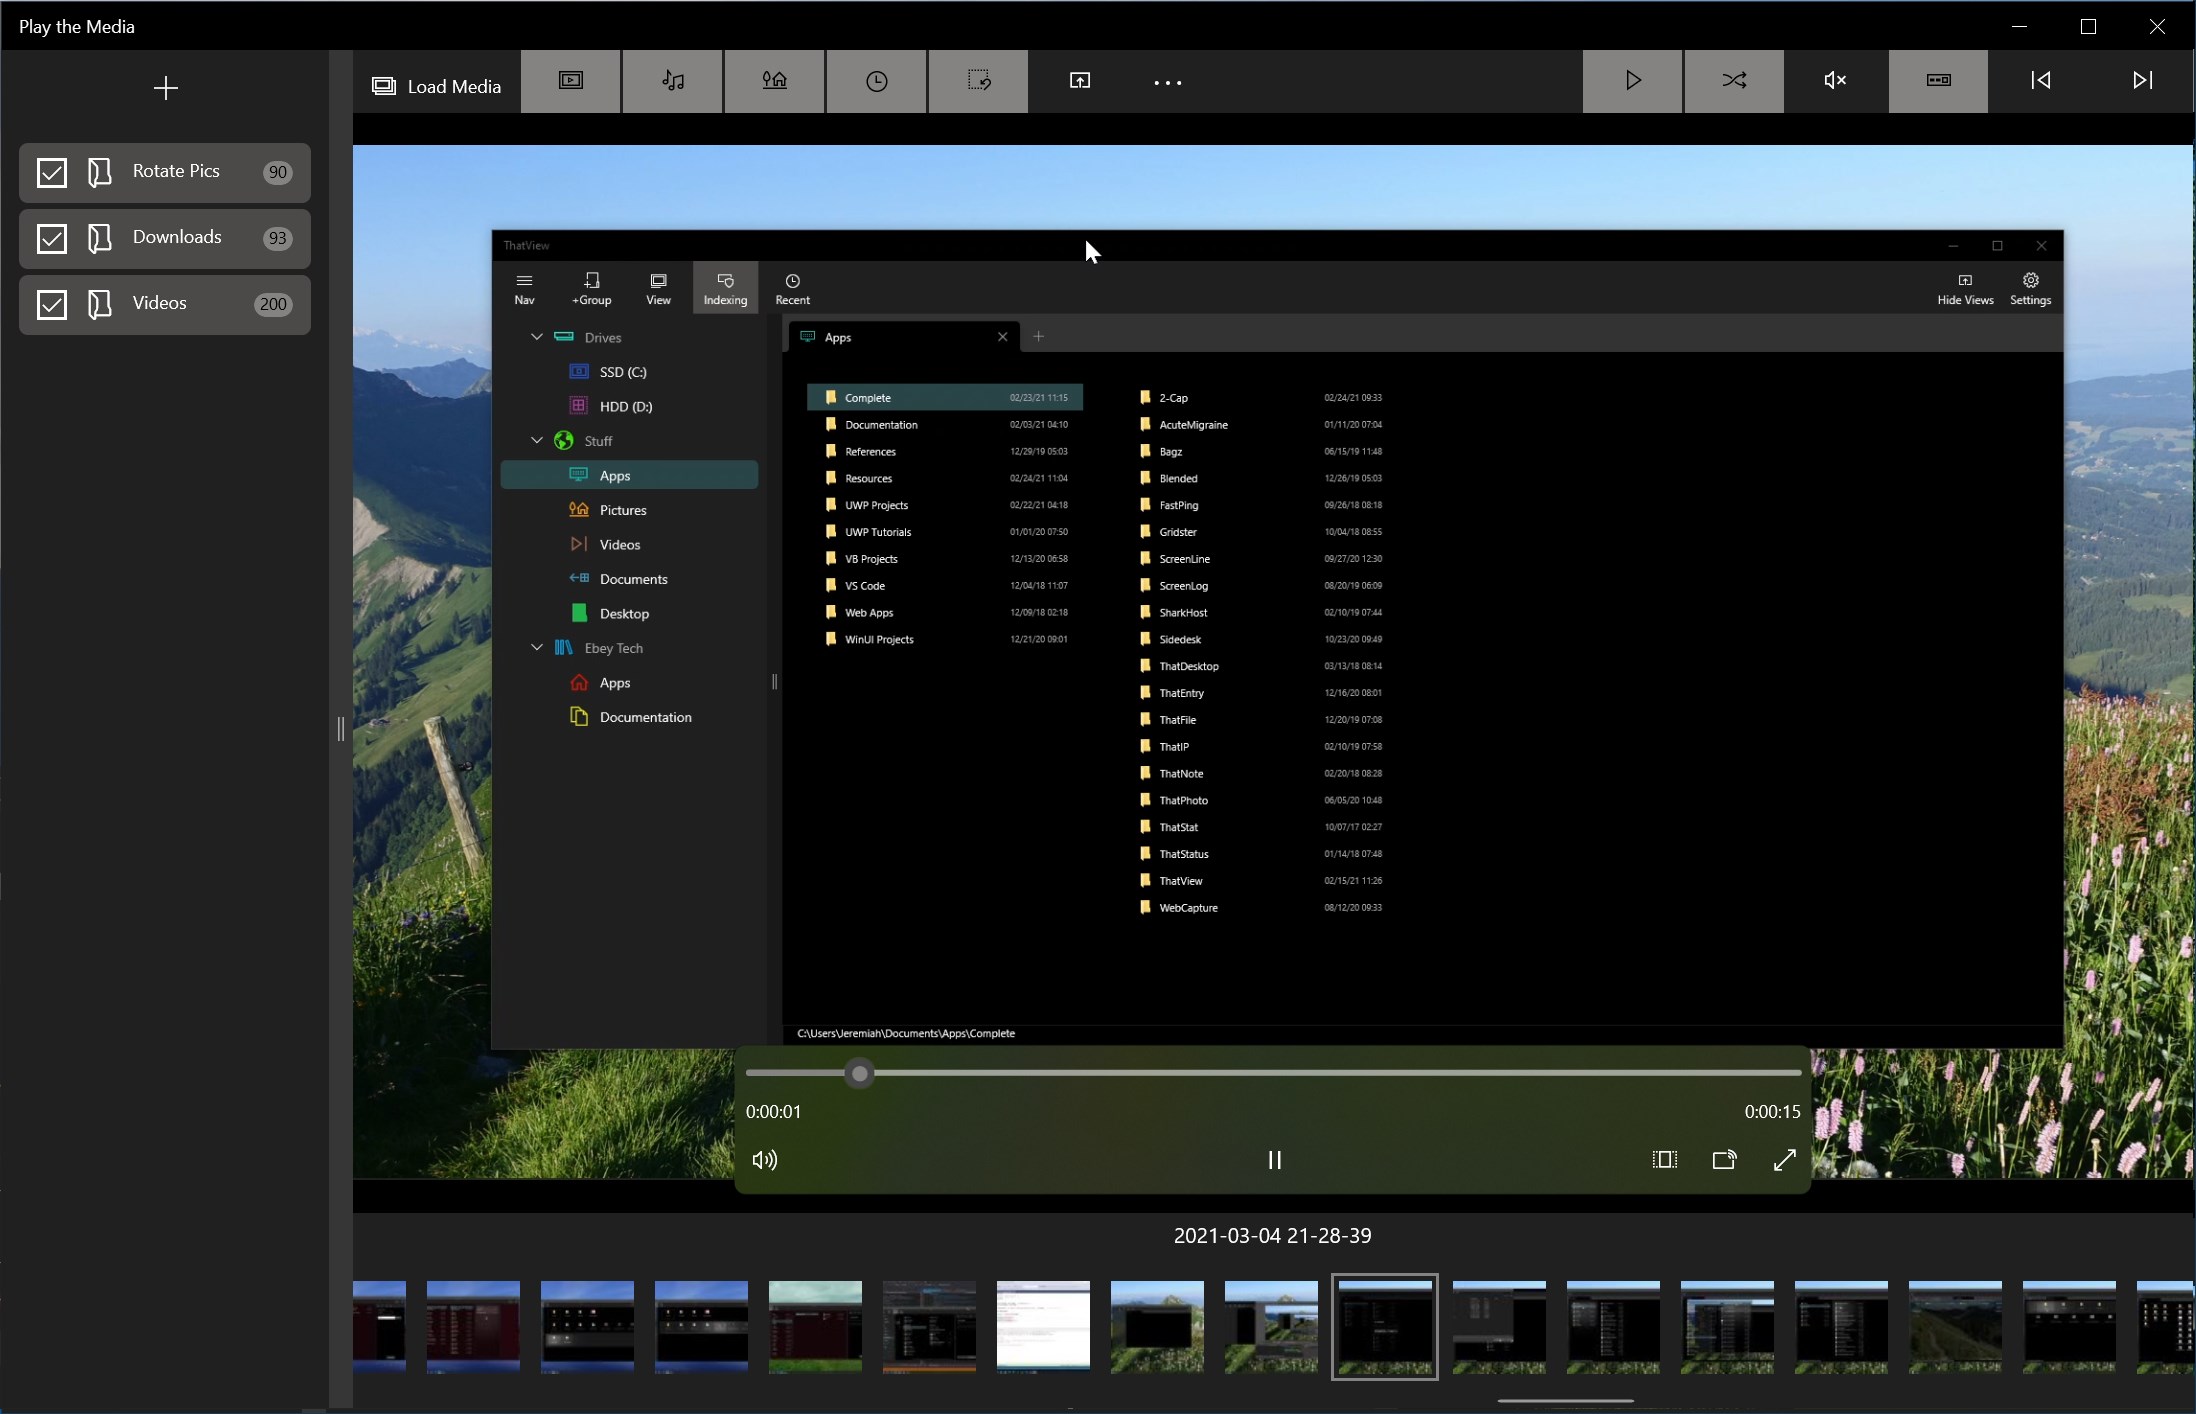This screenshot has width=2196, height=1414.
Task: Click the pictures filter toolbar icon
Action: (775, 81)
